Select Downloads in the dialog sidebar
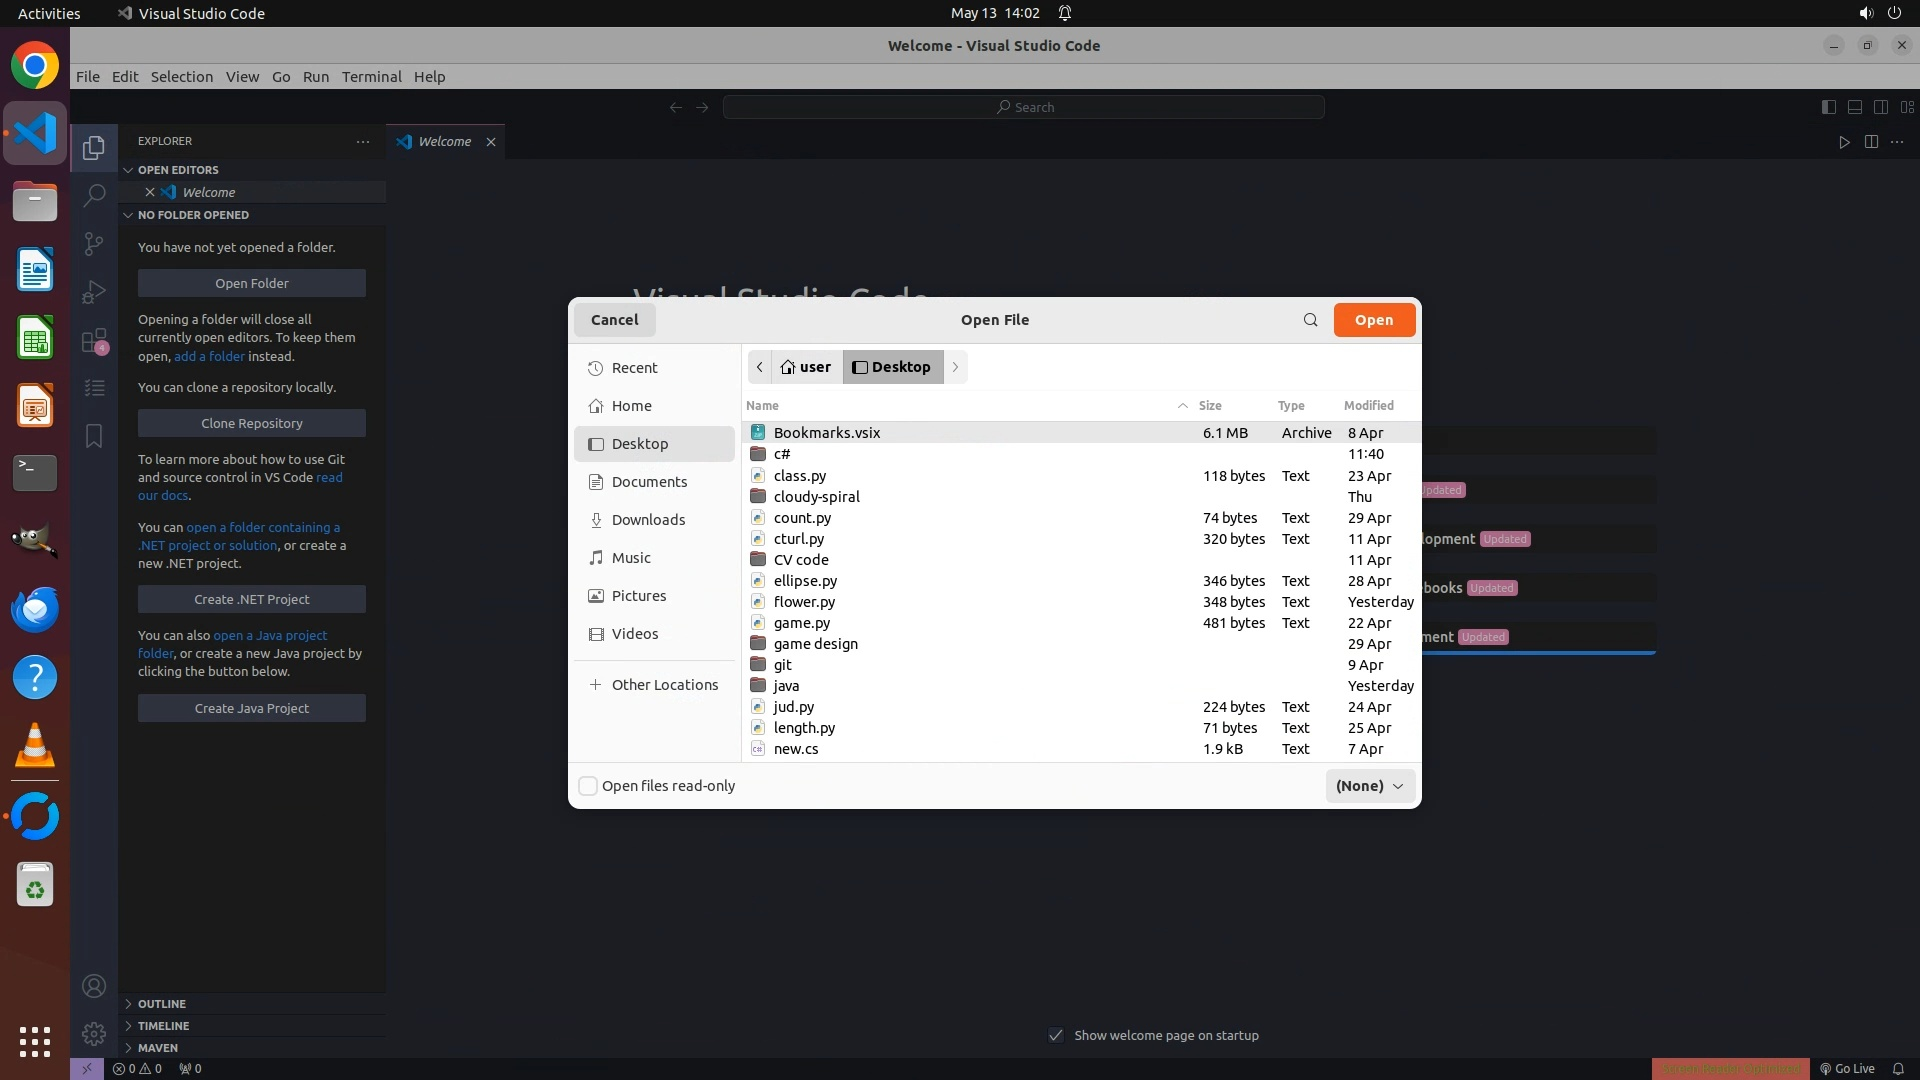Viewport: 1920px width, 1080px height. [648, 520]
